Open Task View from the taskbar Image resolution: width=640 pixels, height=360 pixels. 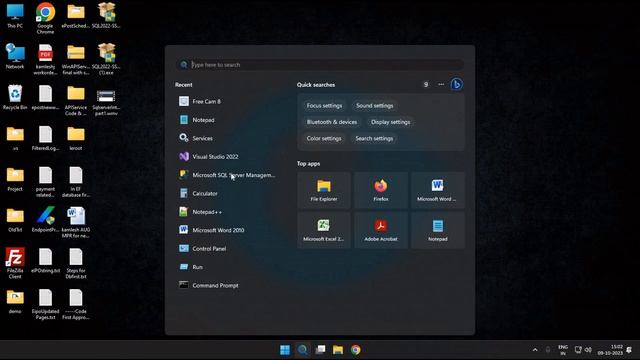[320, 350]
